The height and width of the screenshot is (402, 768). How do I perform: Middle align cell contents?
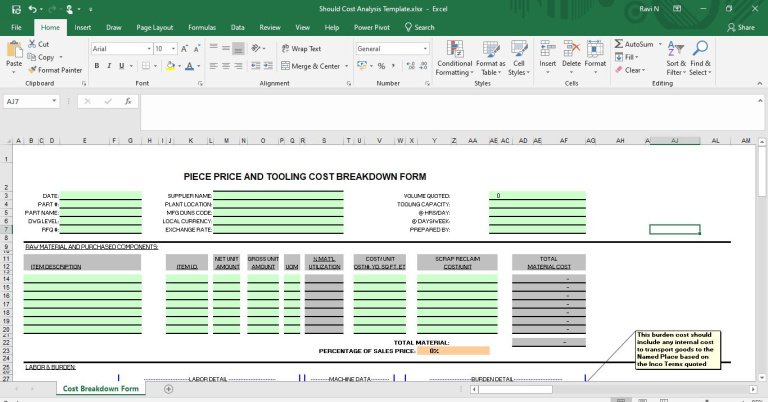pyautogui.click(x=226, y=48)
